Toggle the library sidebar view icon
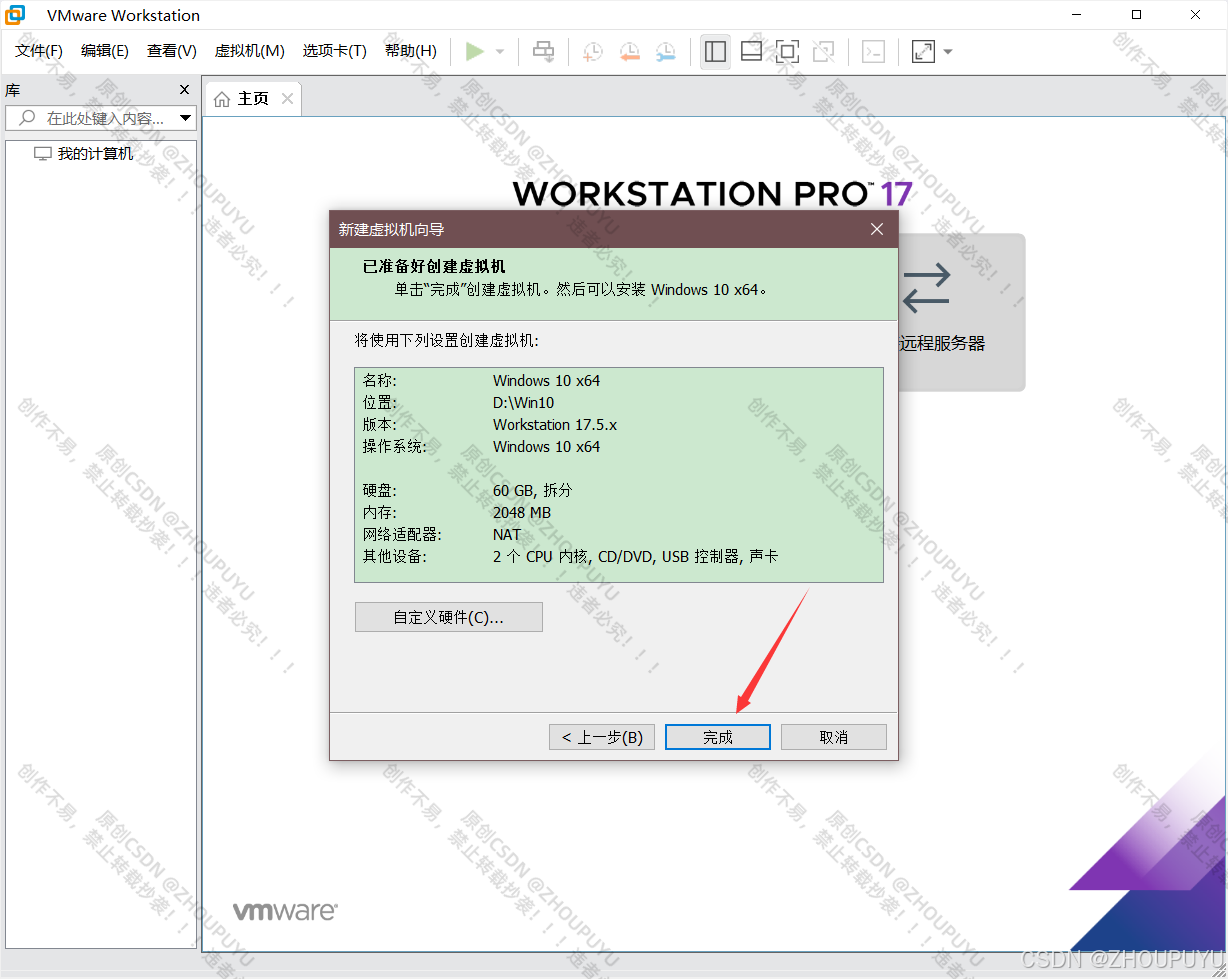 715,51
